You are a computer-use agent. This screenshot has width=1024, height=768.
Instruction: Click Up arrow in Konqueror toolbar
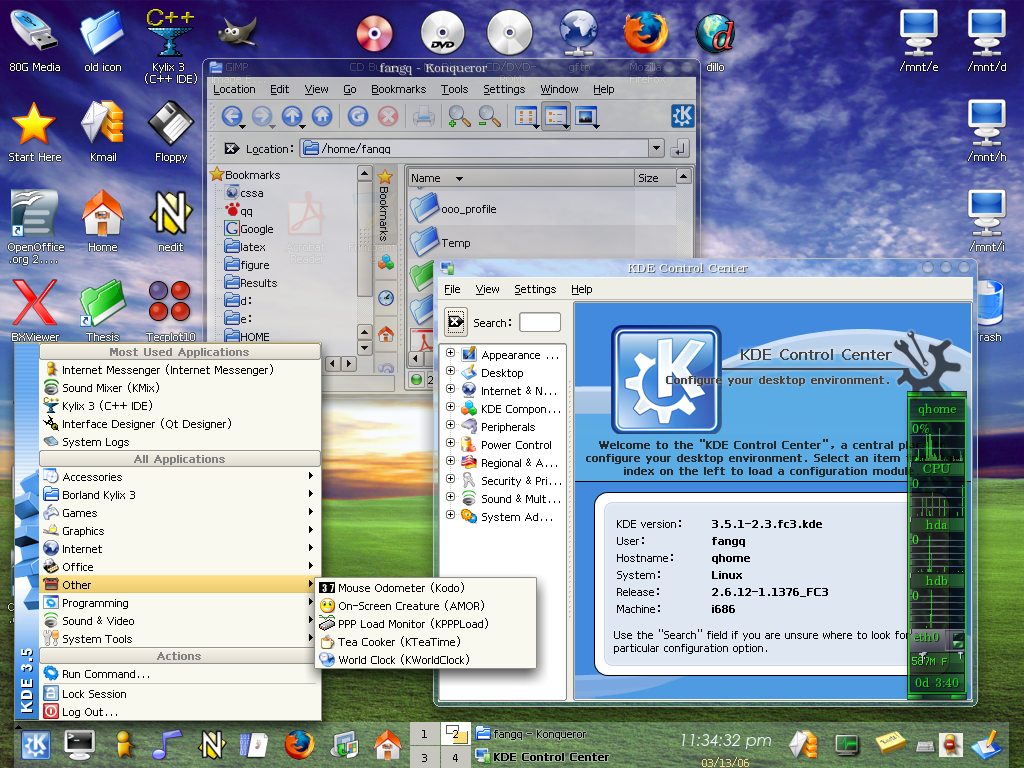click(291, 116)
